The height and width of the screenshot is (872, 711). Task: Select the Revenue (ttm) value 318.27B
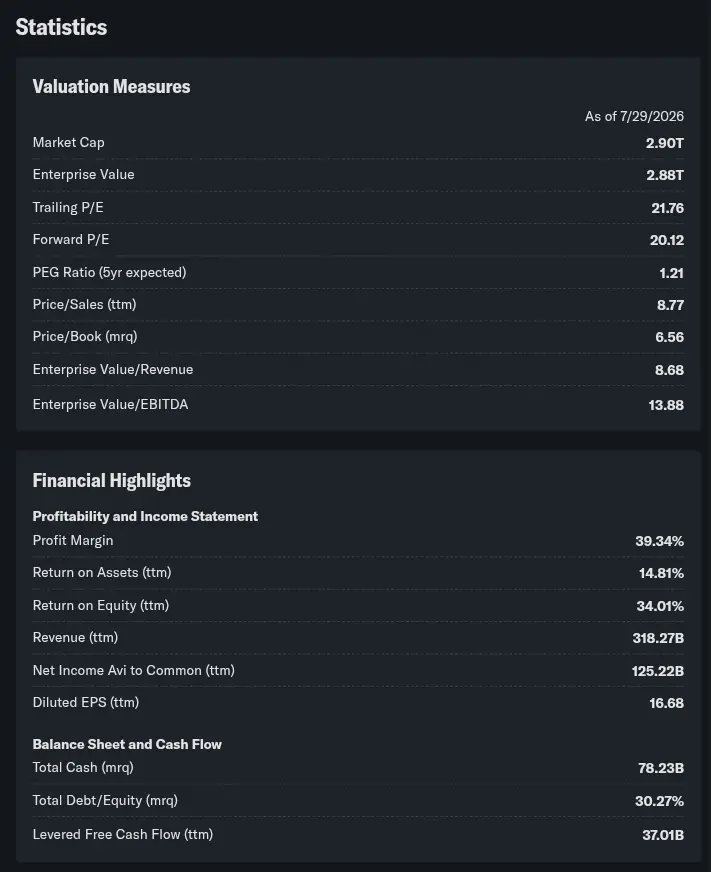(658, 638)
